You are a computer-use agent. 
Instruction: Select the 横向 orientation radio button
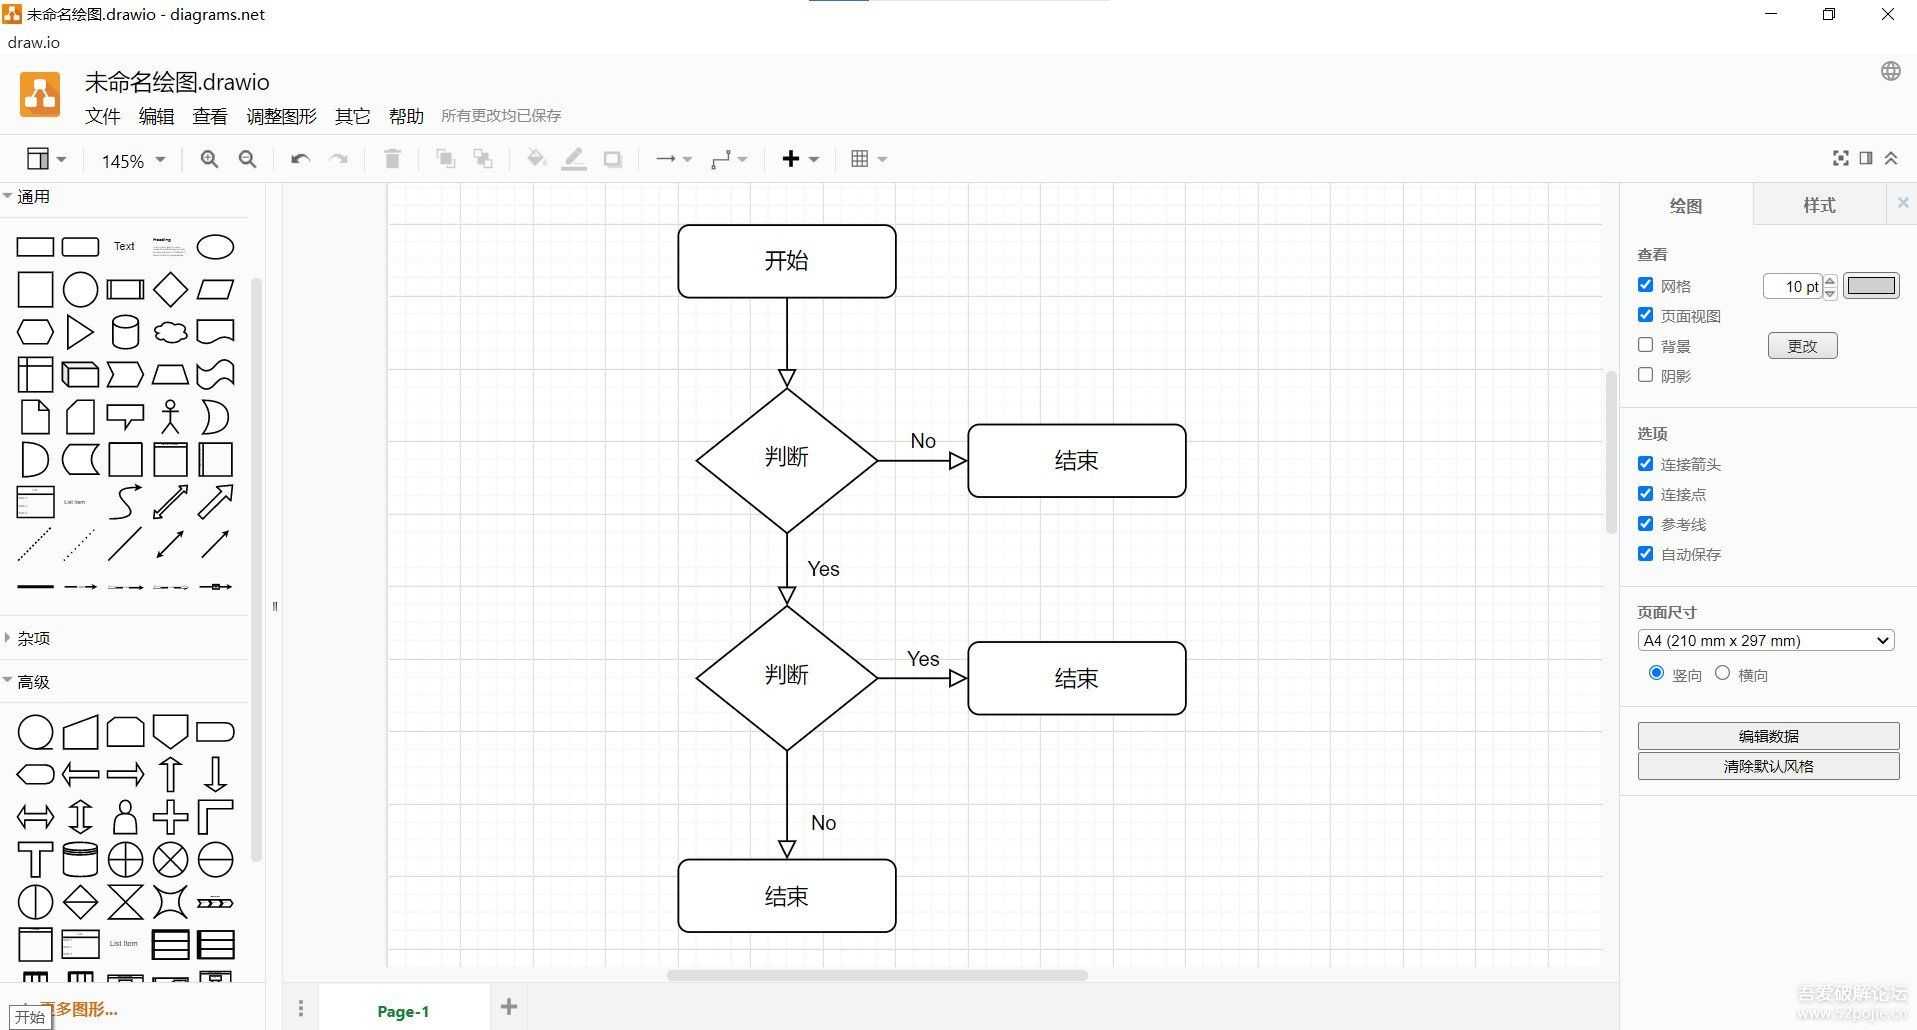pos(1722,672)
